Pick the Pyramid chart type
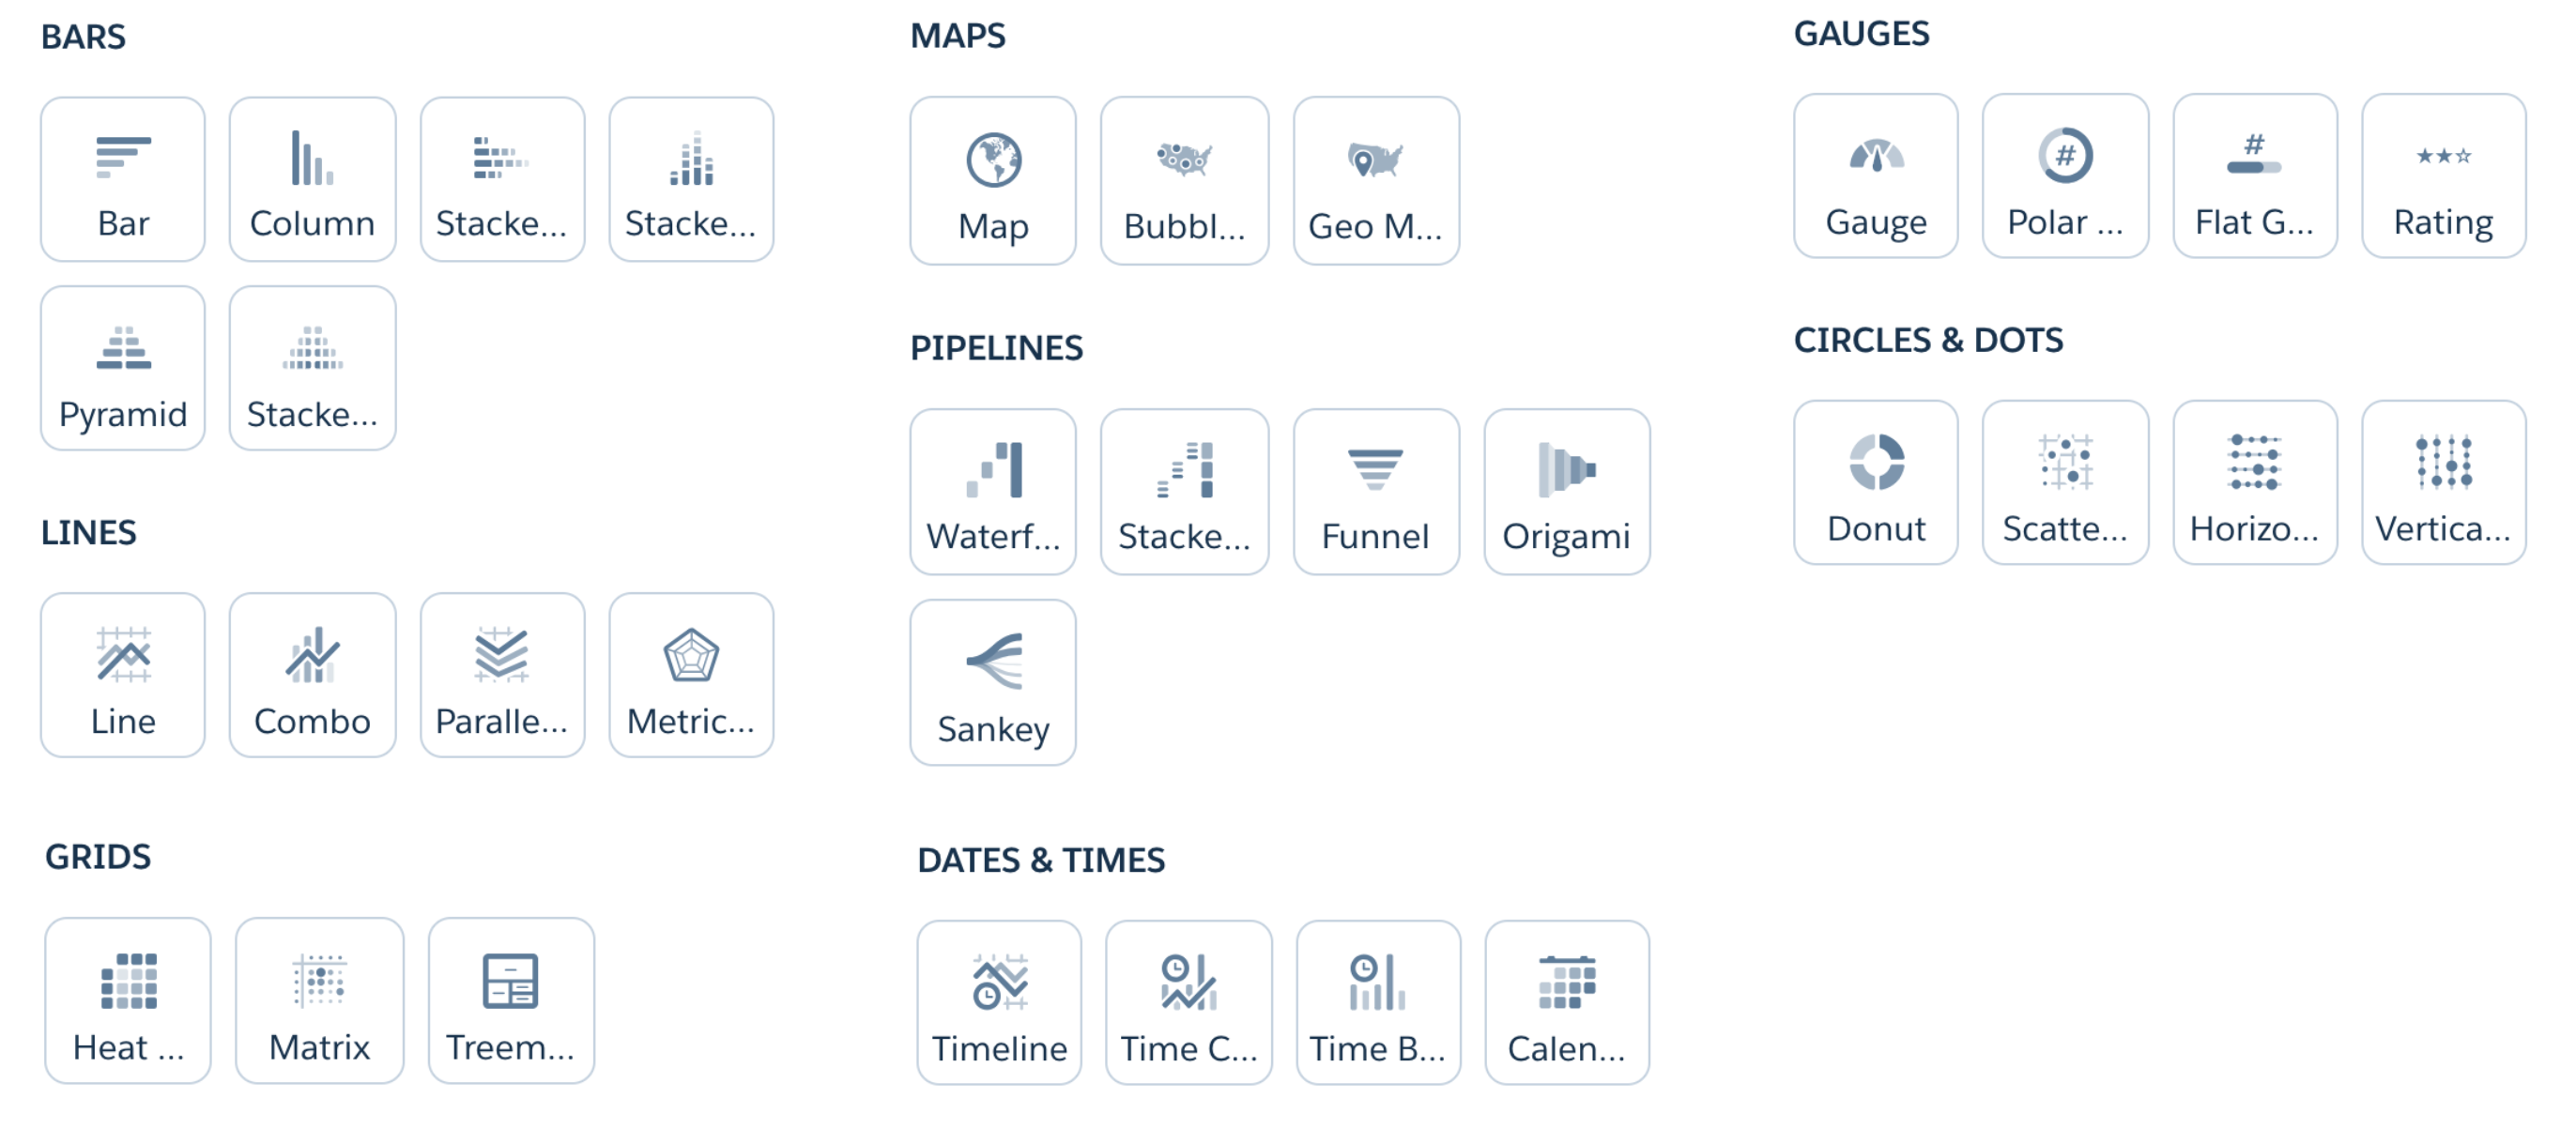 [x=123, y=368]
